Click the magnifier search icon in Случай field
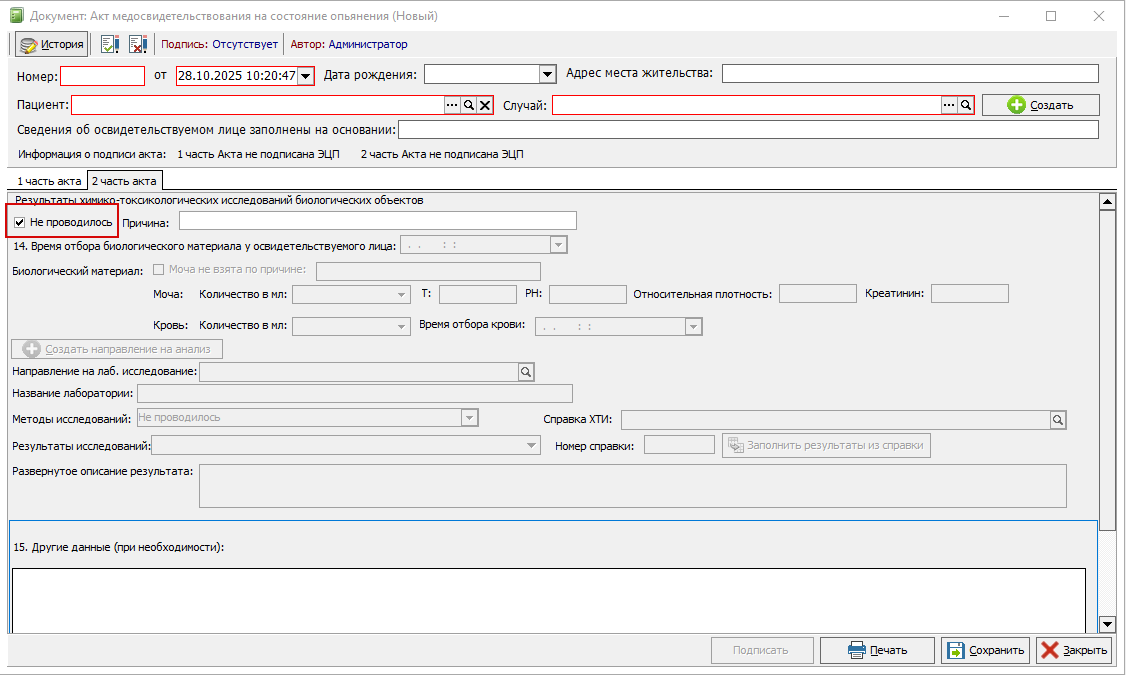Screen dimensions: 1126x675 point(966,105)
